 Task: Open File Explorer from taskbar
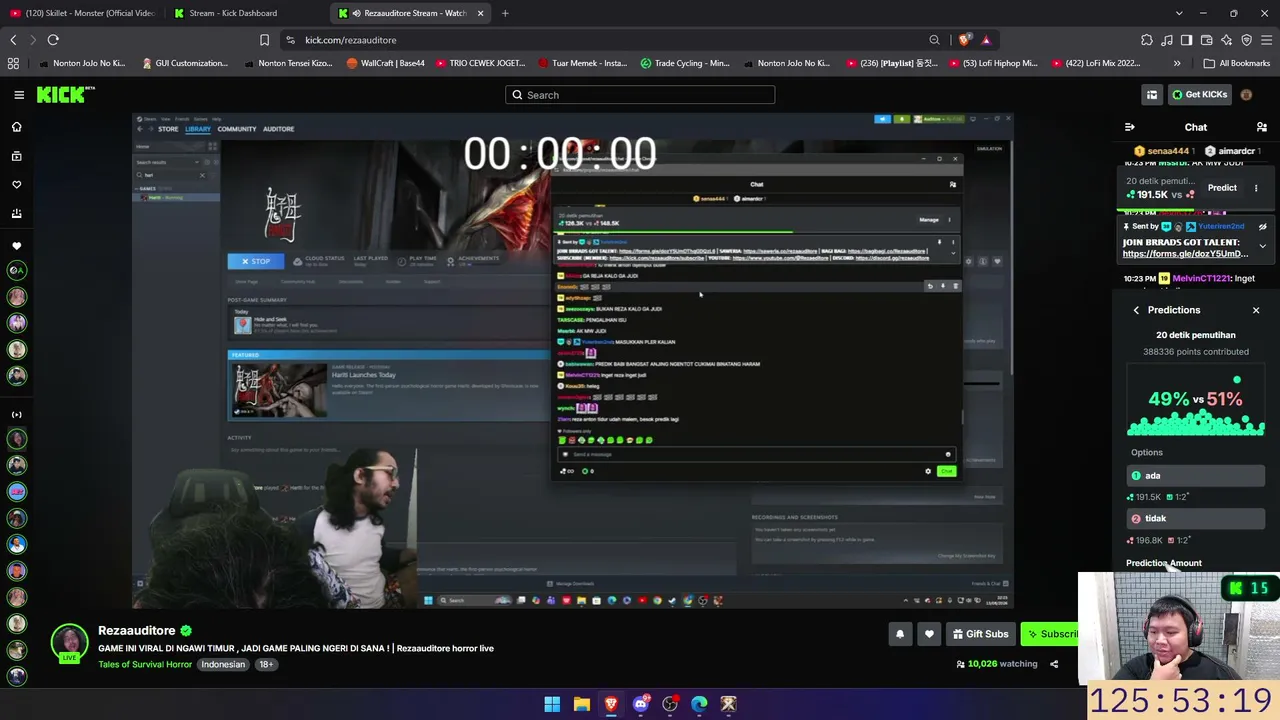click(x=581, y=704)
